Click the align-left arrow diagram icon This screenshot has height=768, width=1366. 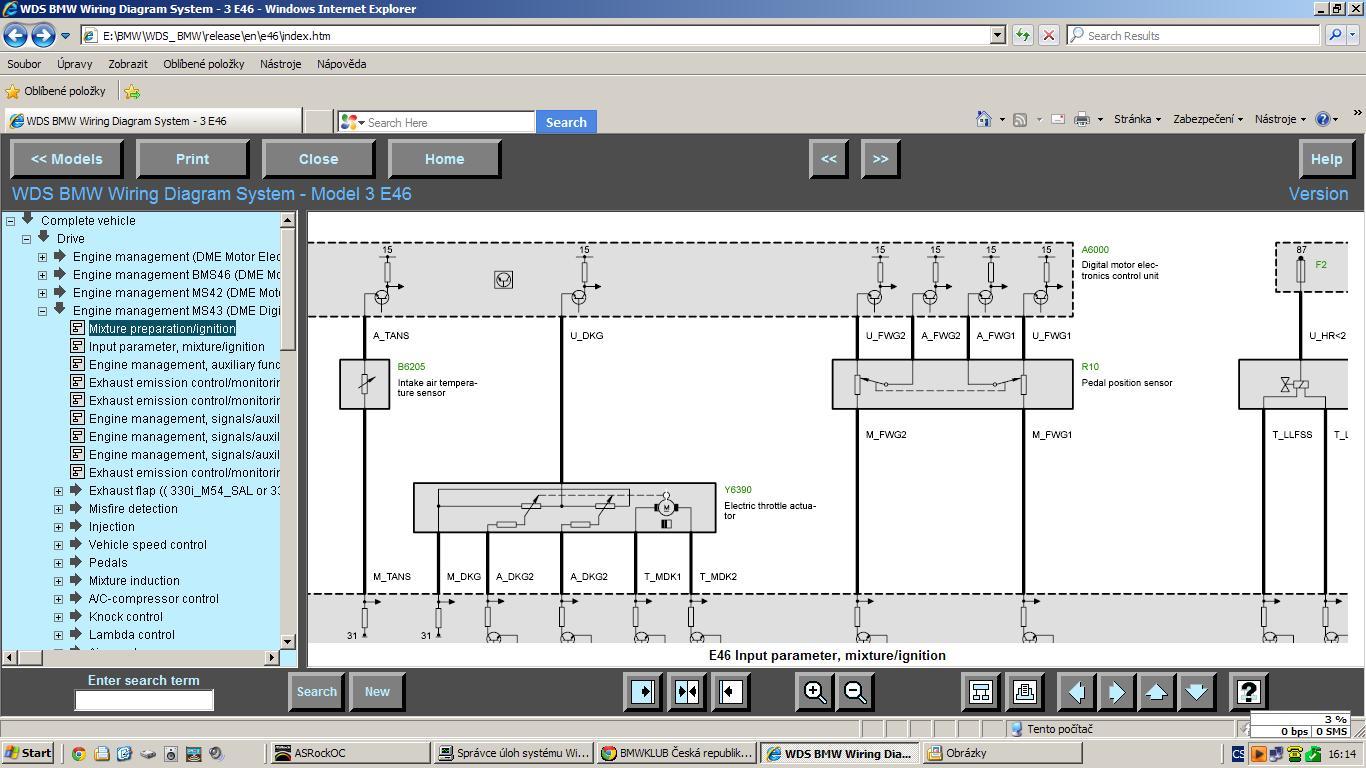click(731, 692)
